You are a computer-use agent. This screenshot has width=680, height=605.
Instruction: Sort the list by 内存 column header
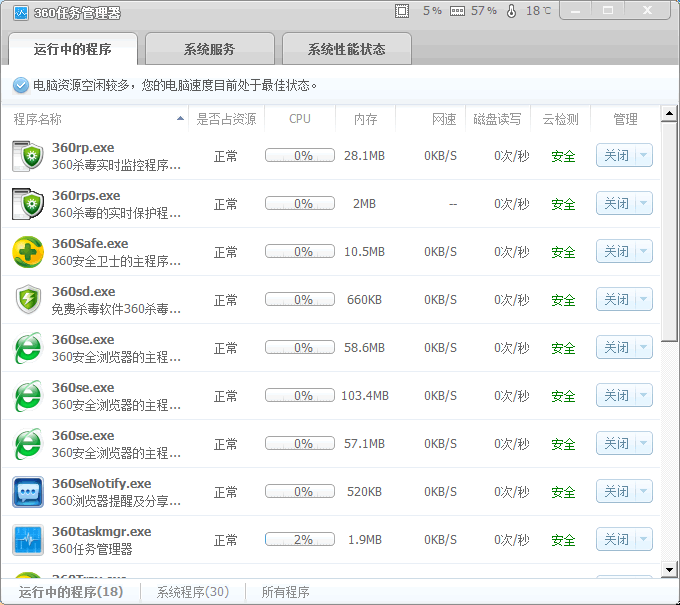[365, 119]
